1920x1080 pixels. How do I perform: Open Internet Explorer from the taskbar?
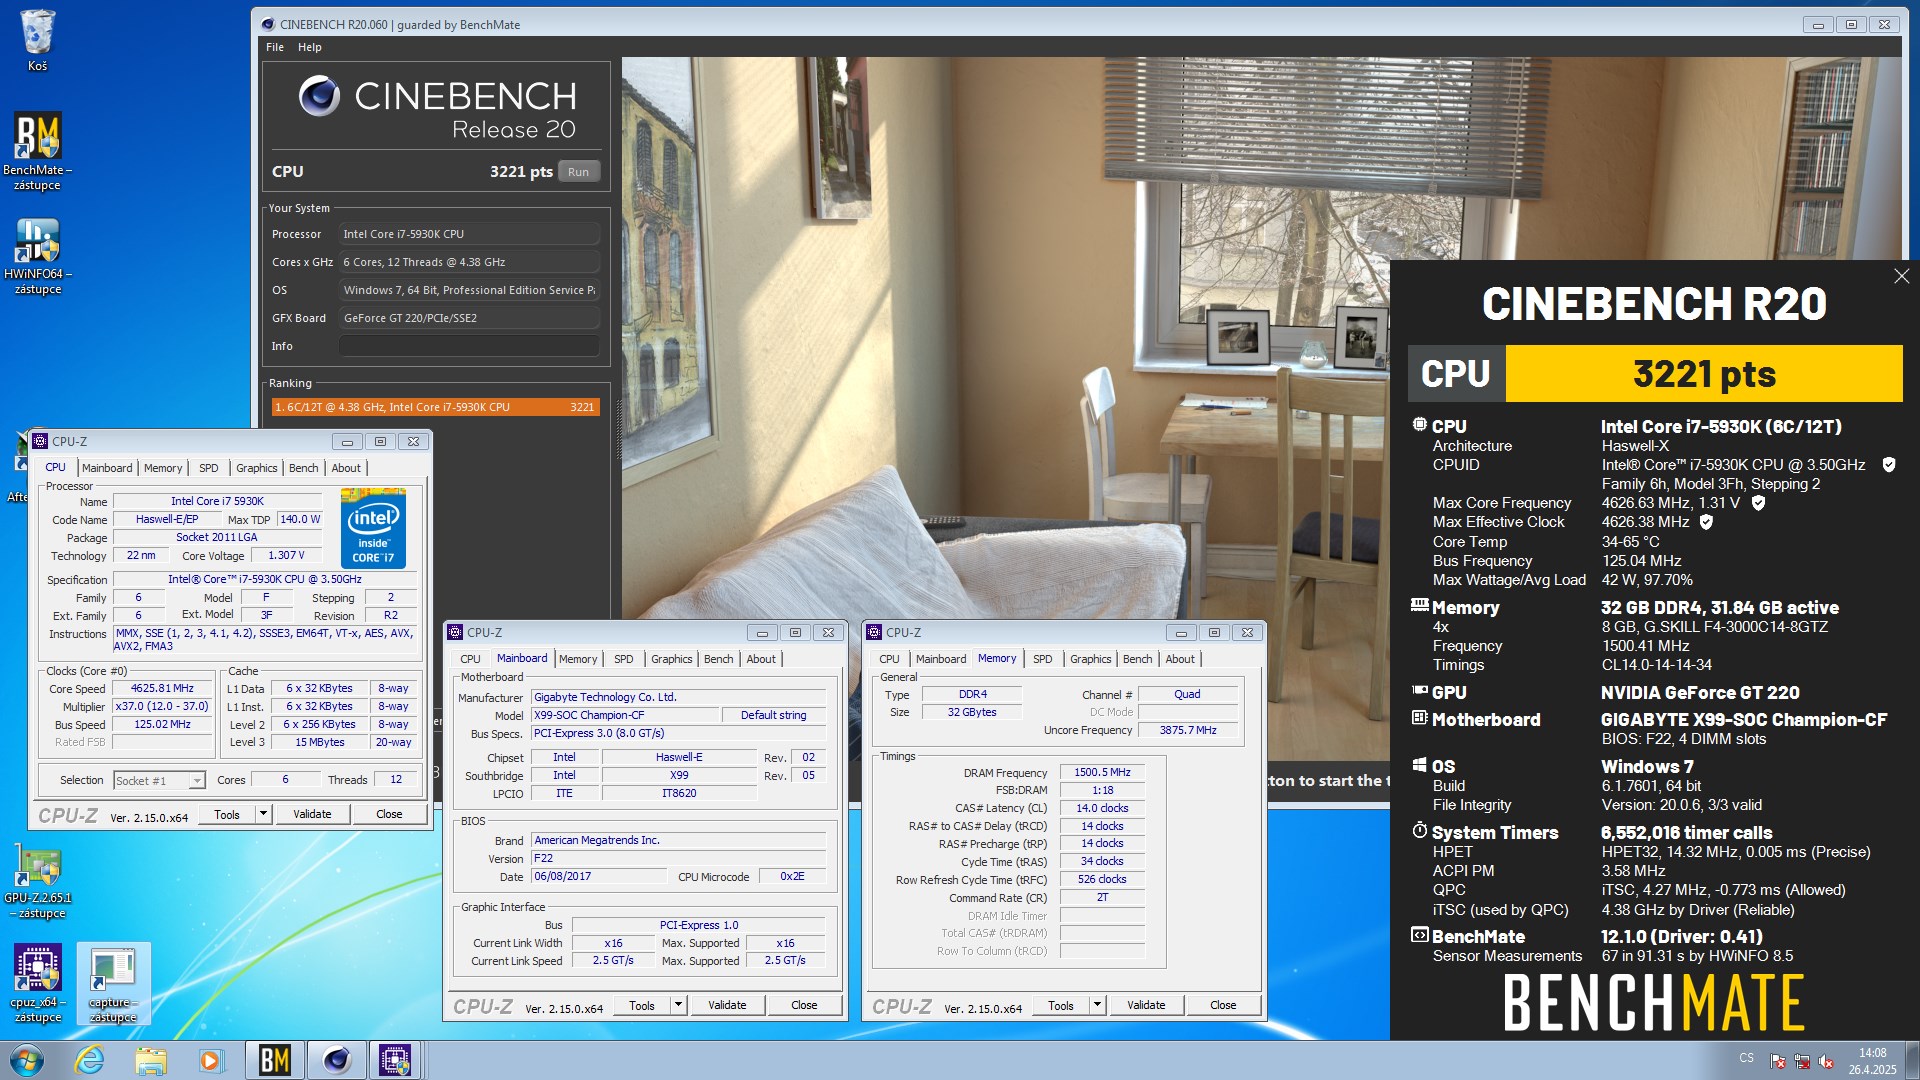(x=90, y=1060)
